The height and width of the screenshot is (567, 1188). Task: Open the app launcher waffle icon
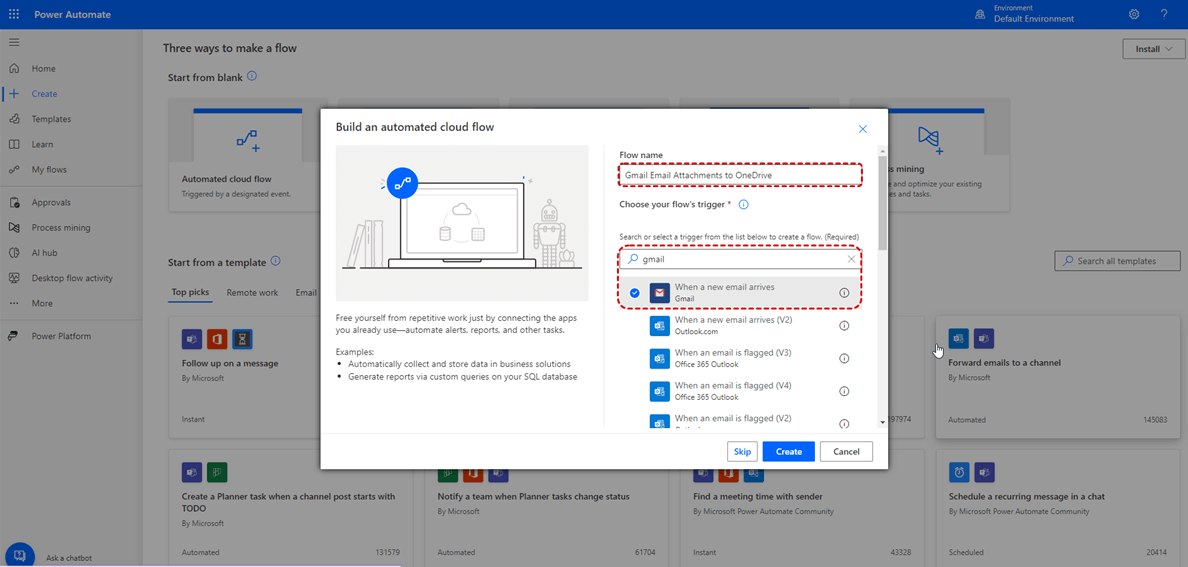click(x=14, y=14)
